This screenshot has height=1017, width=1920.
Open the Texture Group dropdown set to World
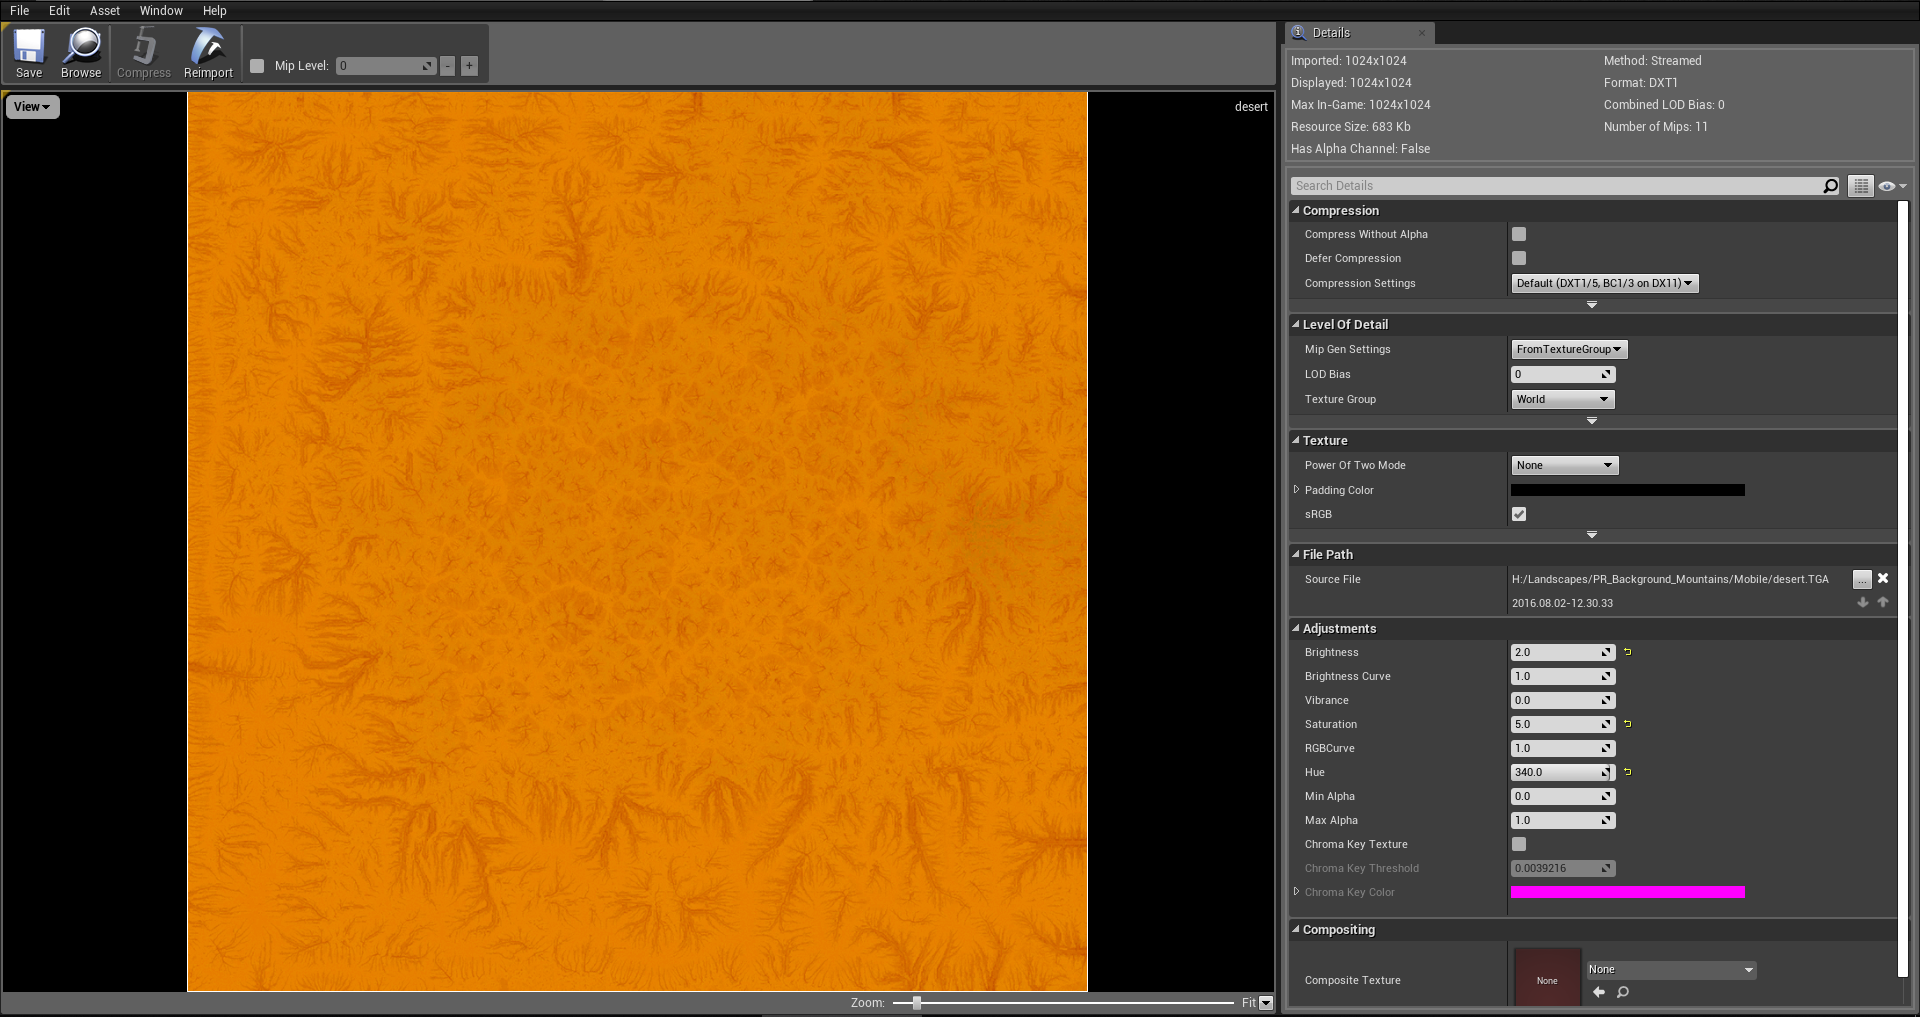click(1562, 399)
